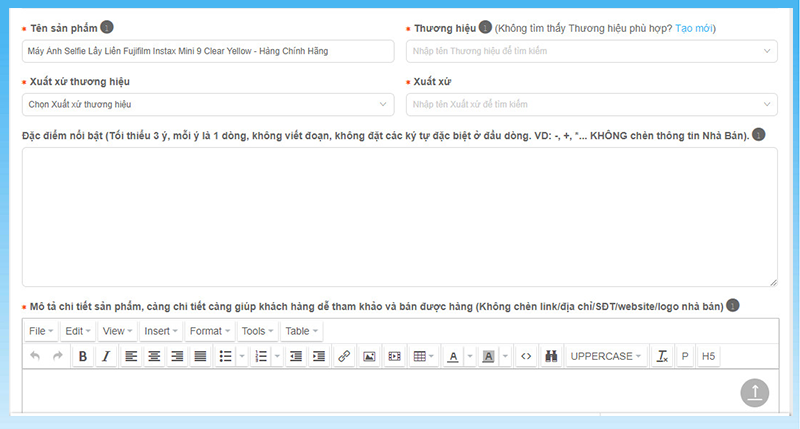Open the Chọn Xuất xứ thương hiệu dropdown

click(x=208, y=104)
